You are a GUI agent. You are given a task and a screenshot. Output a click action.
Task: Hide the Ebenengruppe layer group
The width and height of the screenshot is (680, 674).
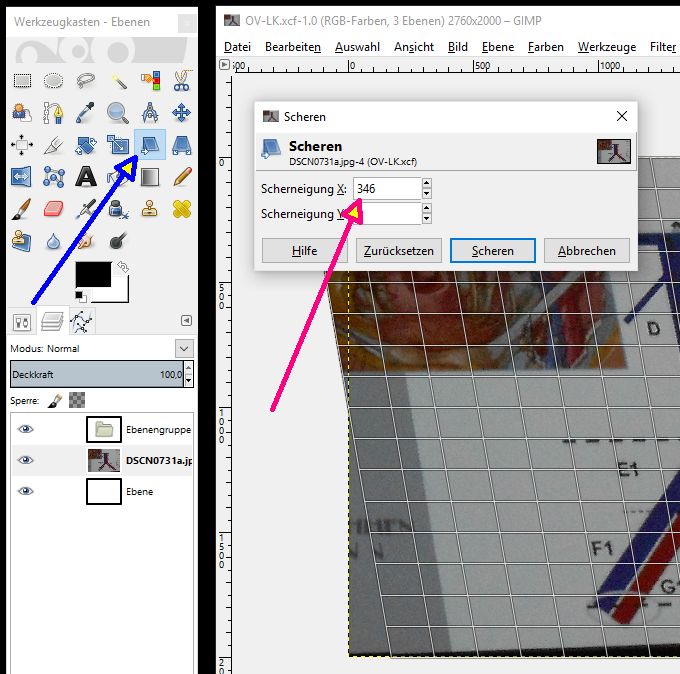pyautogui.click(x=25, y=429)
